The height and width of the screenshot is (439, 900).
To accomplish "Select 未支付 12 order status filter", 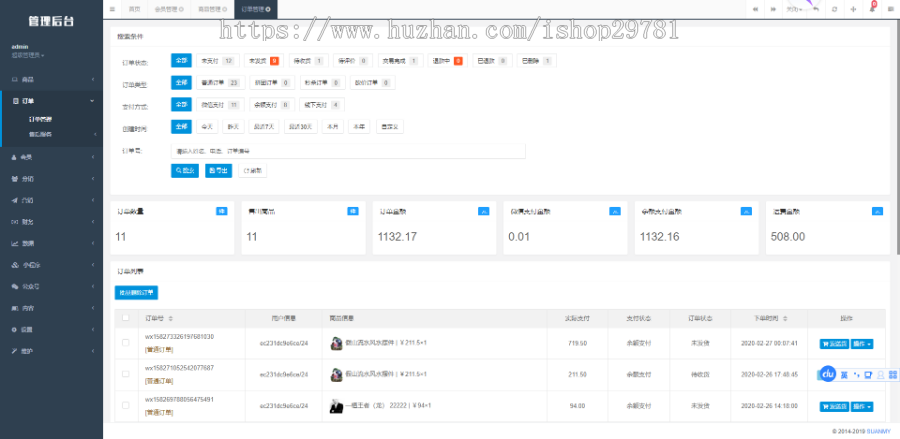I will point(217,60).
